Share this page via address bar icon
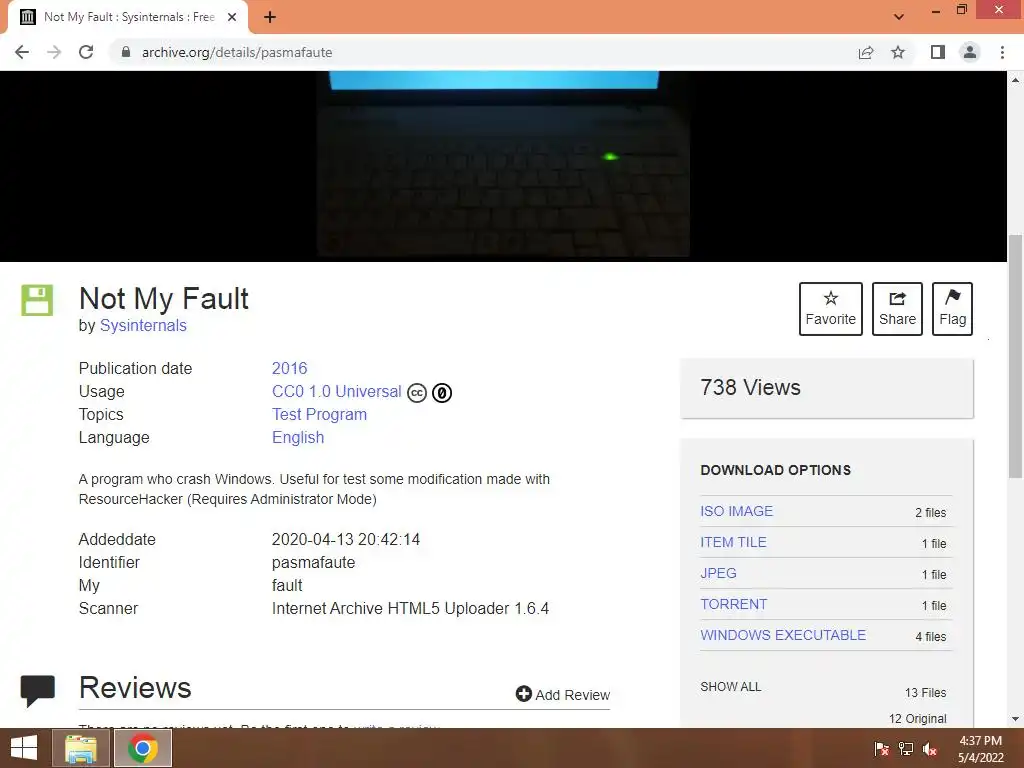 pos(866,52)
